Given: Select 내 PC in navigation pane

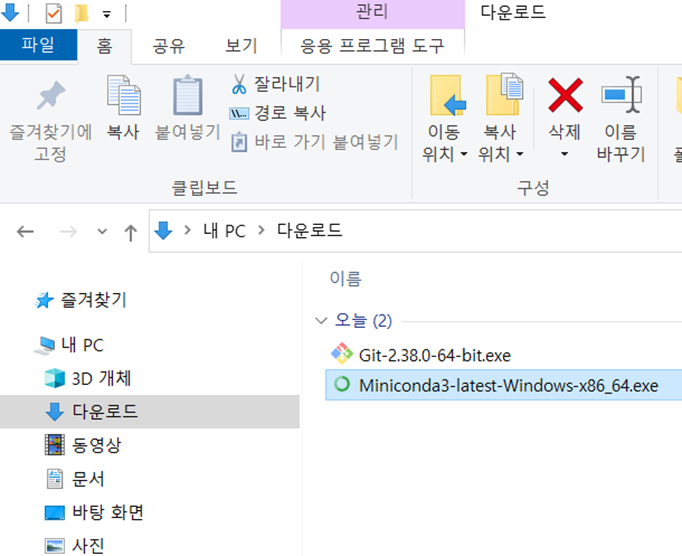Looking at the screenshot, I should pyautogui.click(x=69, y=345).
